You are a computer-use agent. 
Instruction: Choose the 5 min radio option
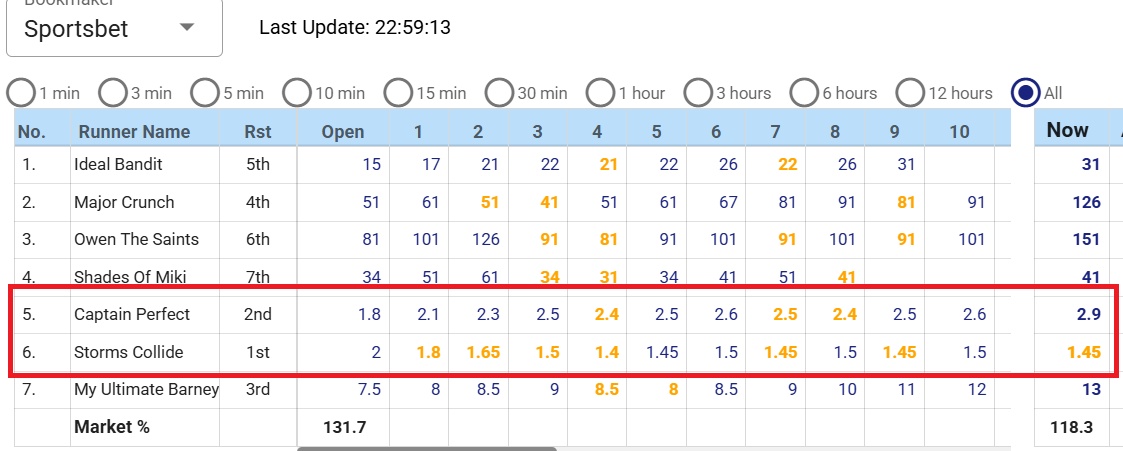pyautogui.click(x=205, y=93)
